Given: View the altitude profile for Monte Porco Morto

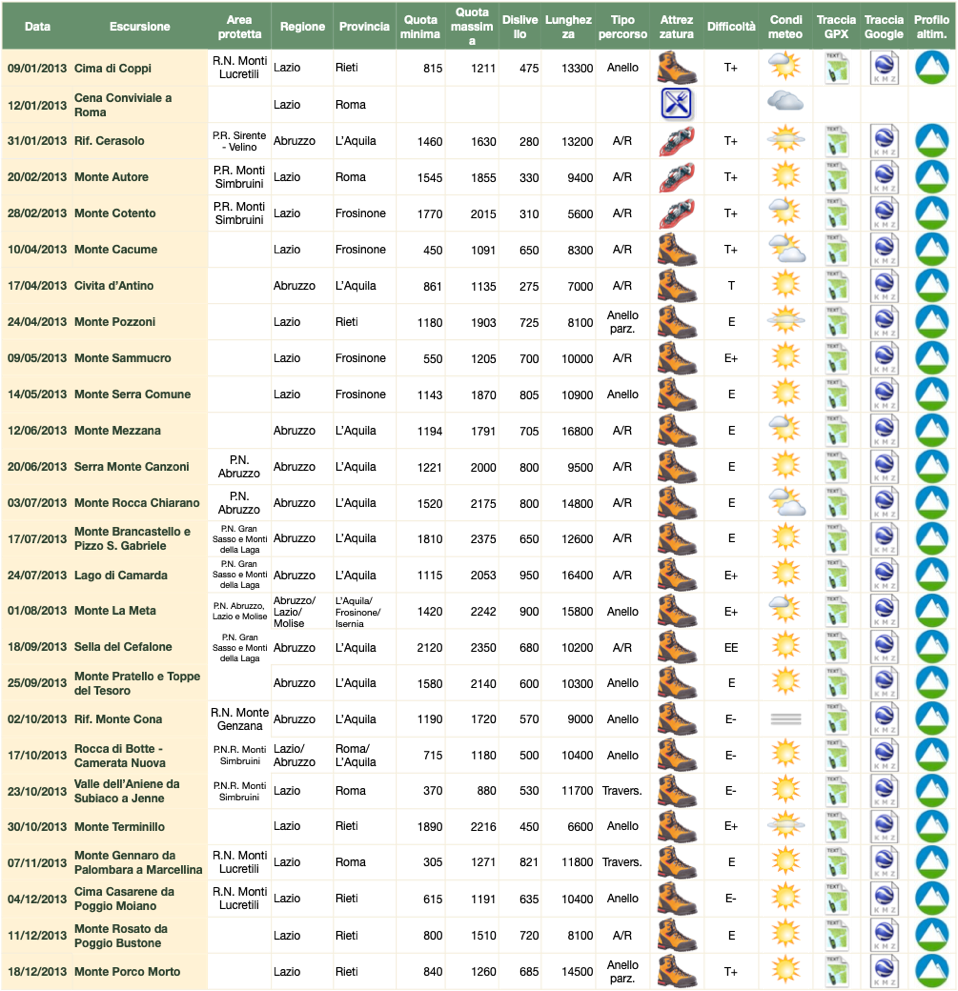Looking at the screenshot, I should point(931,971).
